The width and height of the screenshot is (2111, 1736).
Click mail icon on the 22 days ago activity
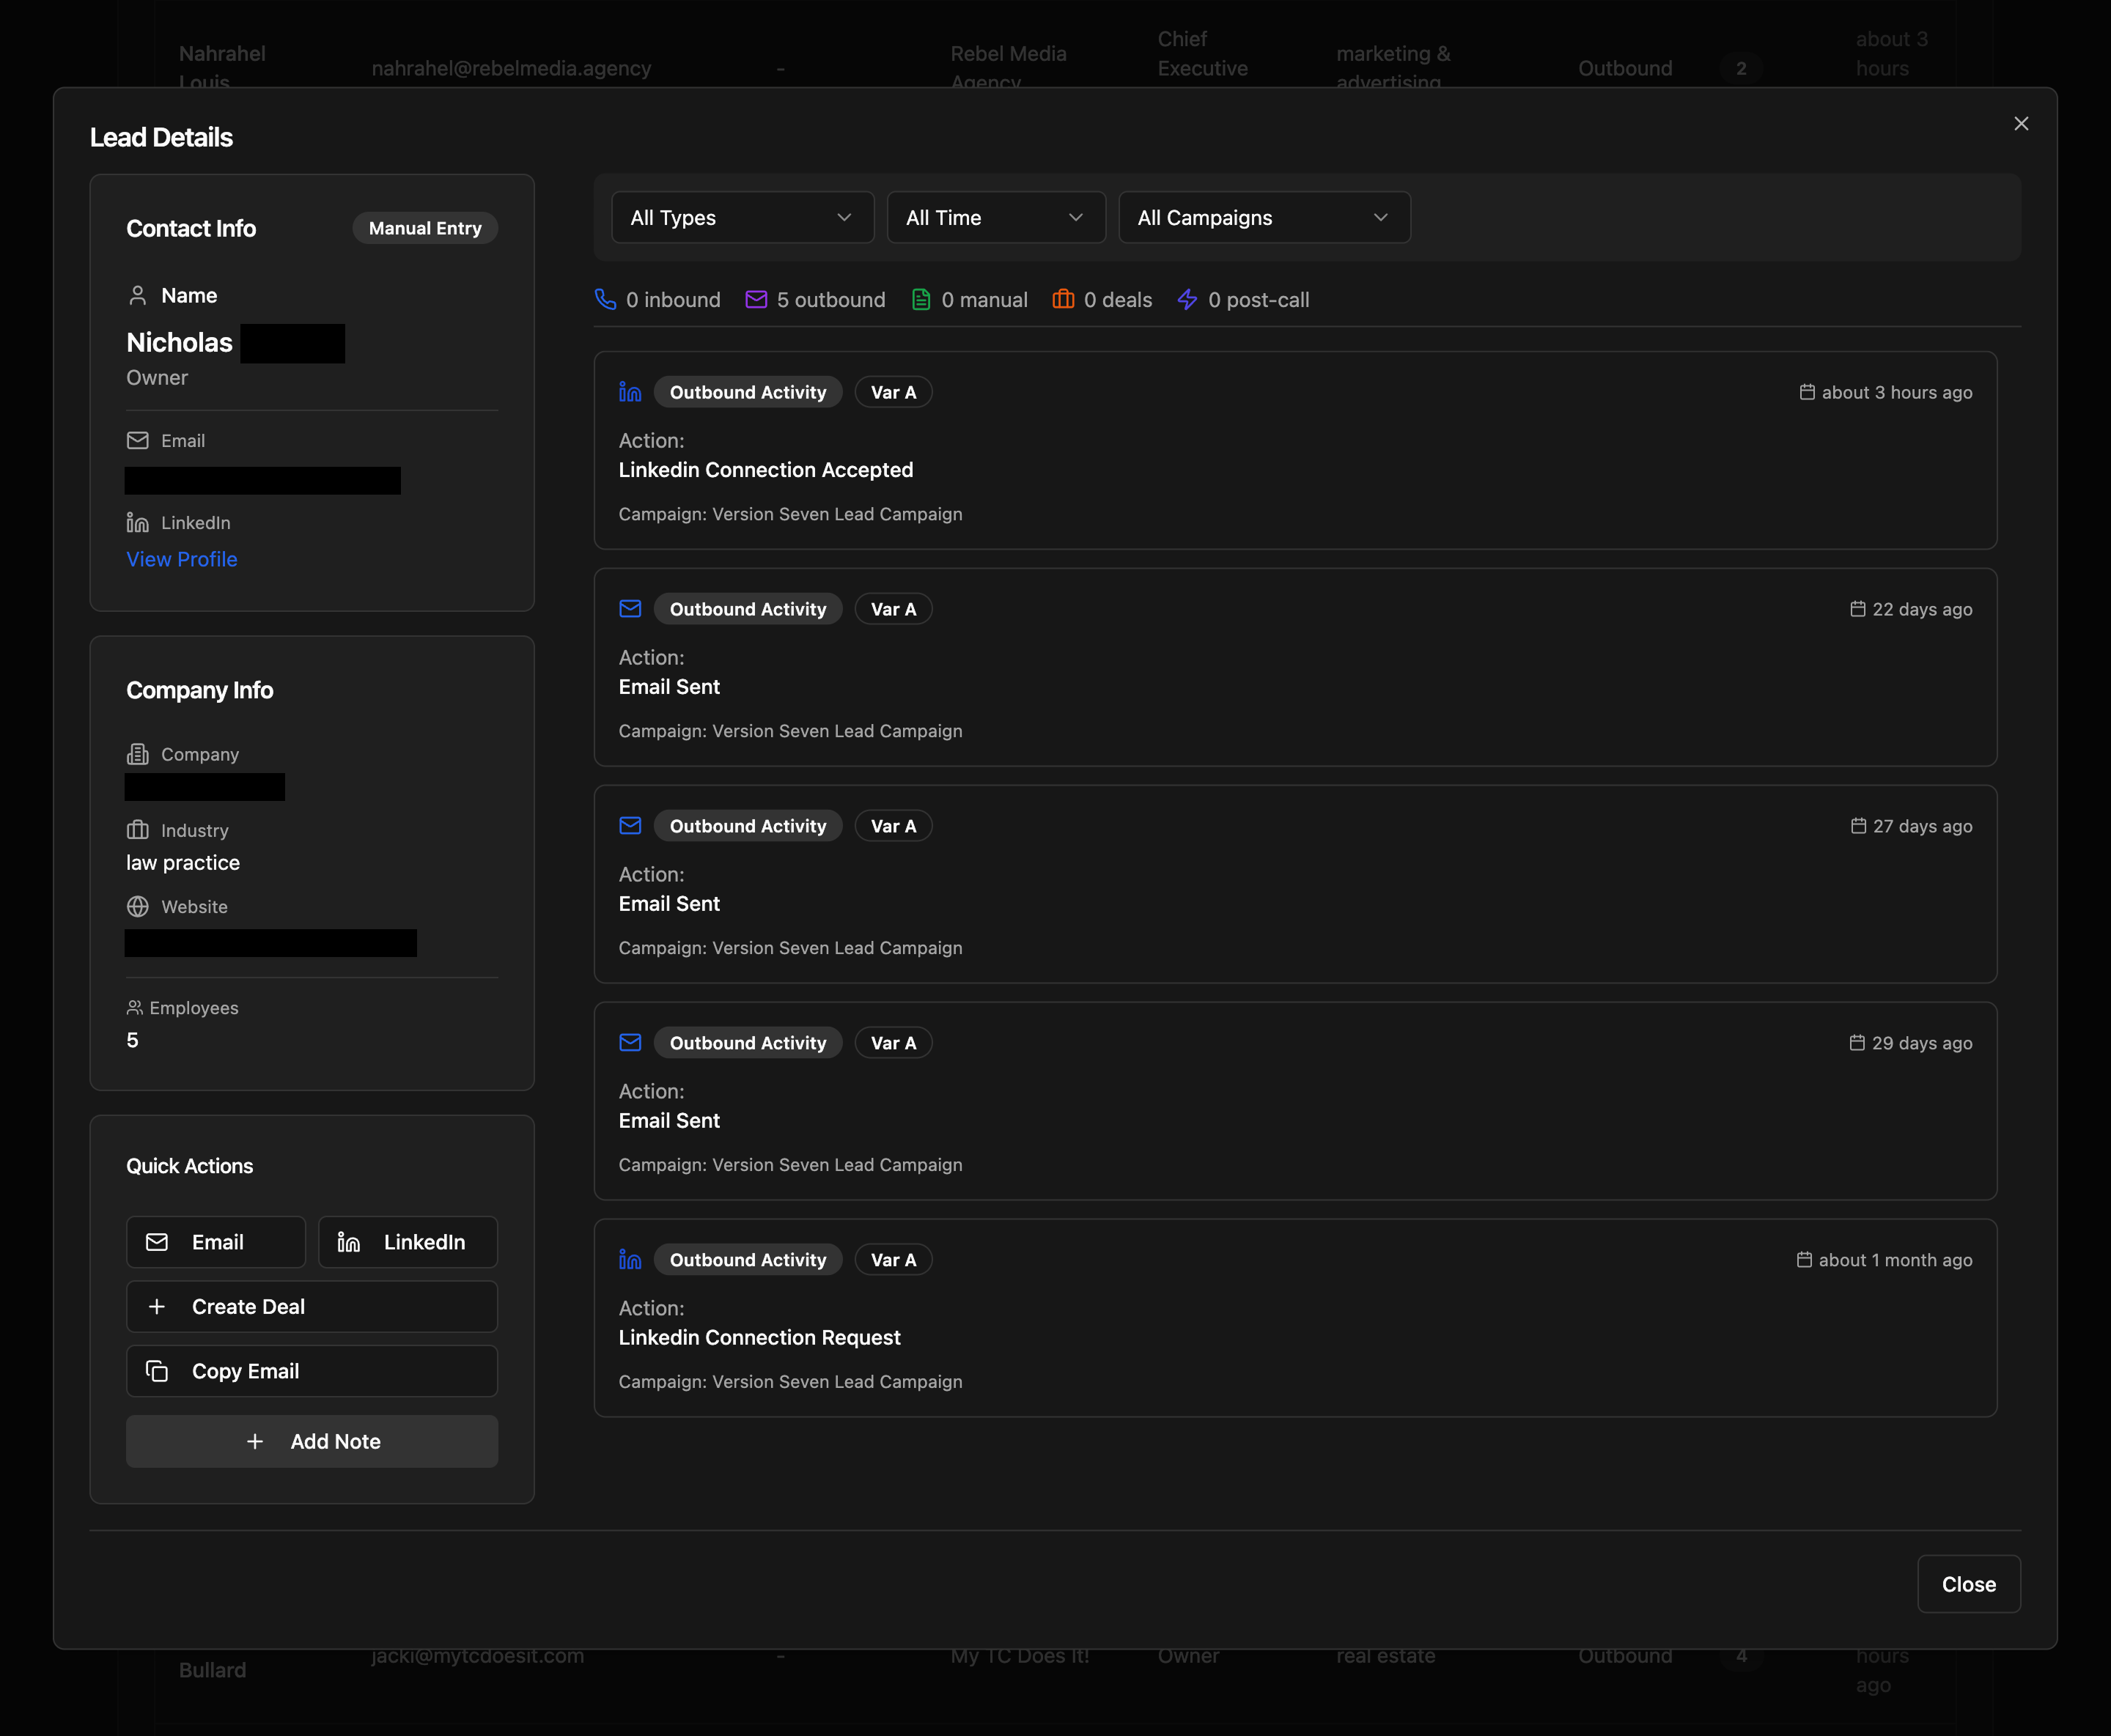pos(630,609)
